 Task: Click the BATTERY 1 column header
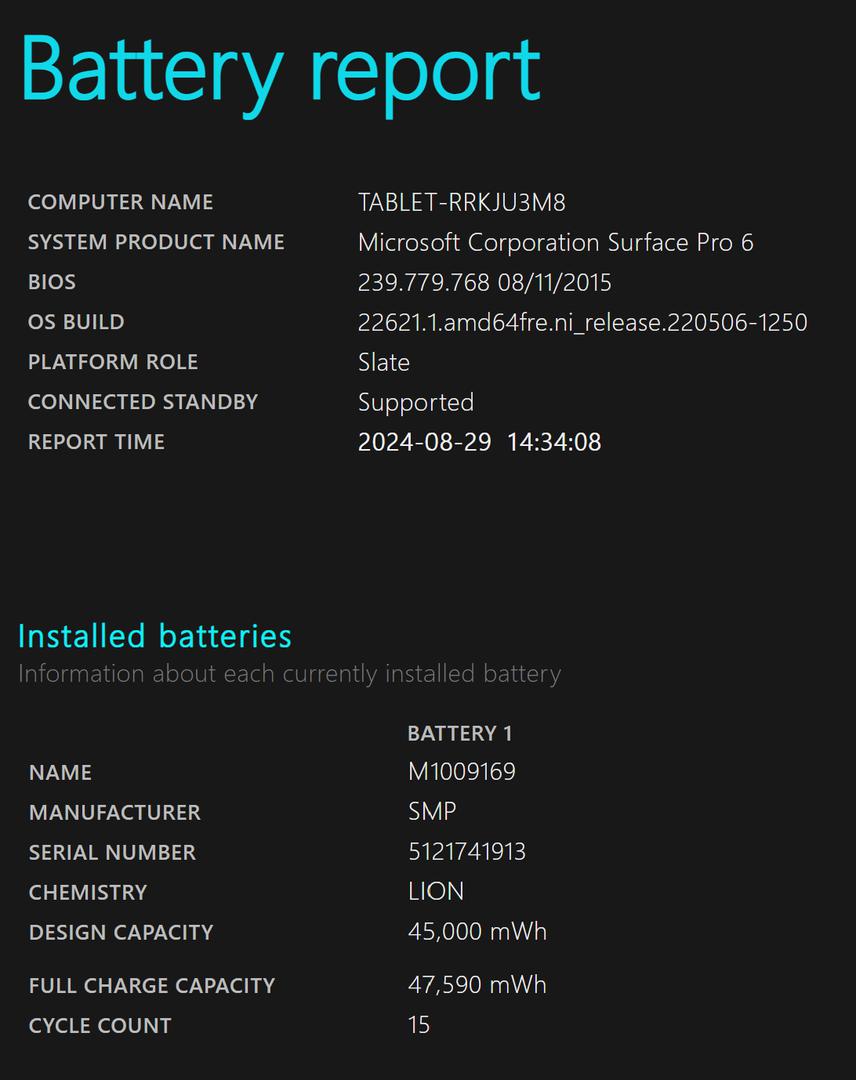point(460,734)
